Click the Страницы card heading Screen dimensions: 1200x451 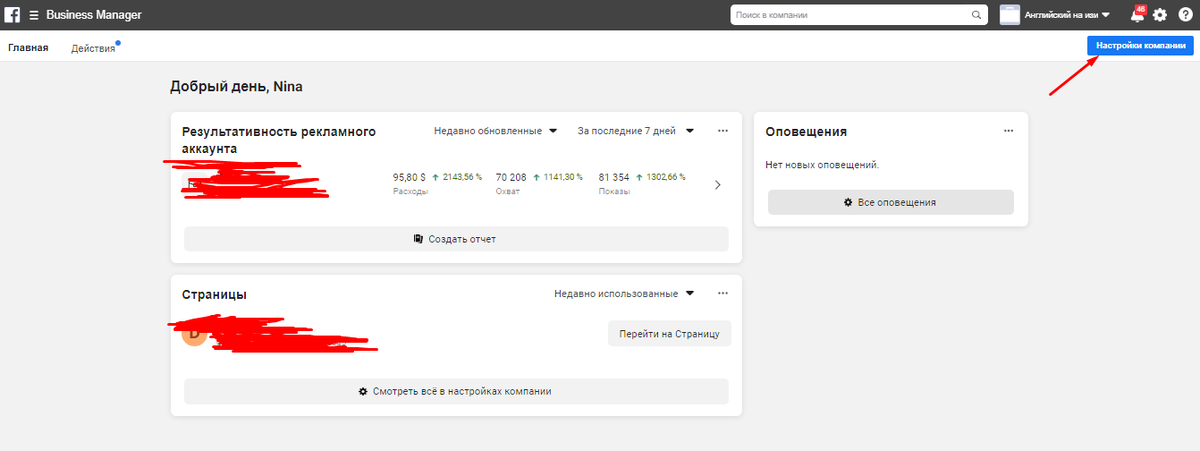pos(214,295)
